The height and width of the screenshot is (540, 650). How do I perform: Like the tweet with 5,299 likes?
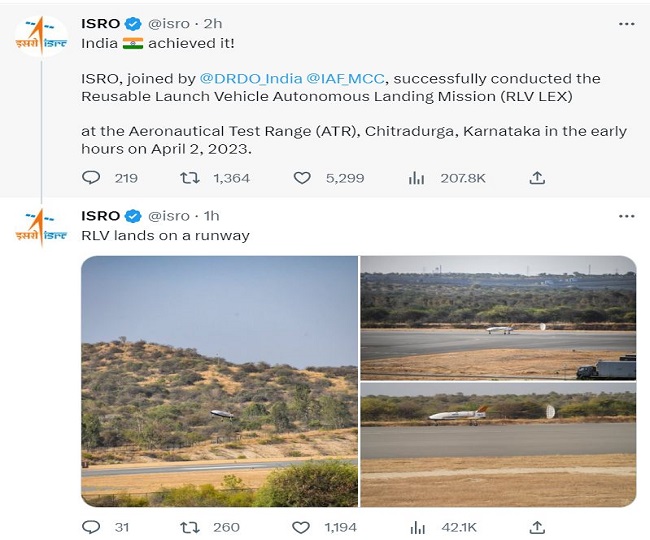click(302, 178)
